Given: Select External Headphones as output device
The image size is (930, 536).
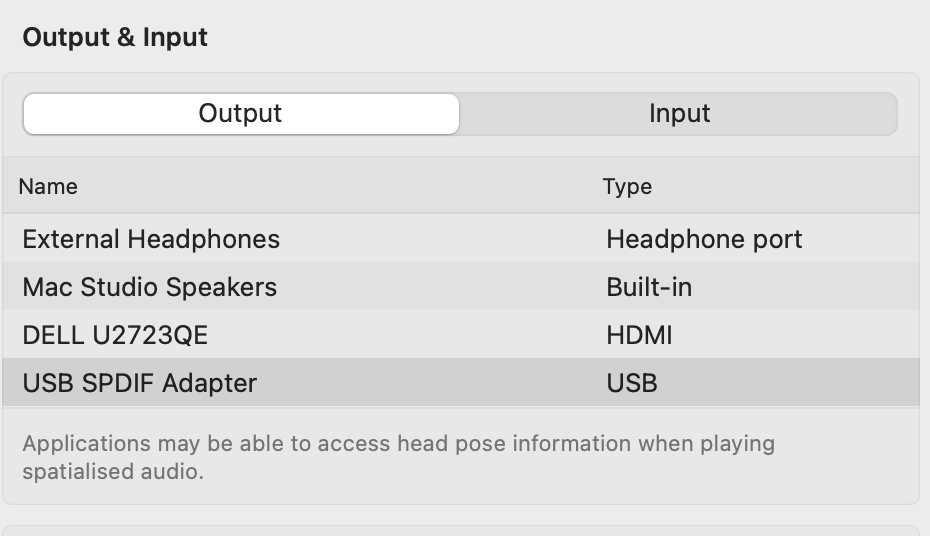Looking at the screenshot, I should click(x=151, y=240).
